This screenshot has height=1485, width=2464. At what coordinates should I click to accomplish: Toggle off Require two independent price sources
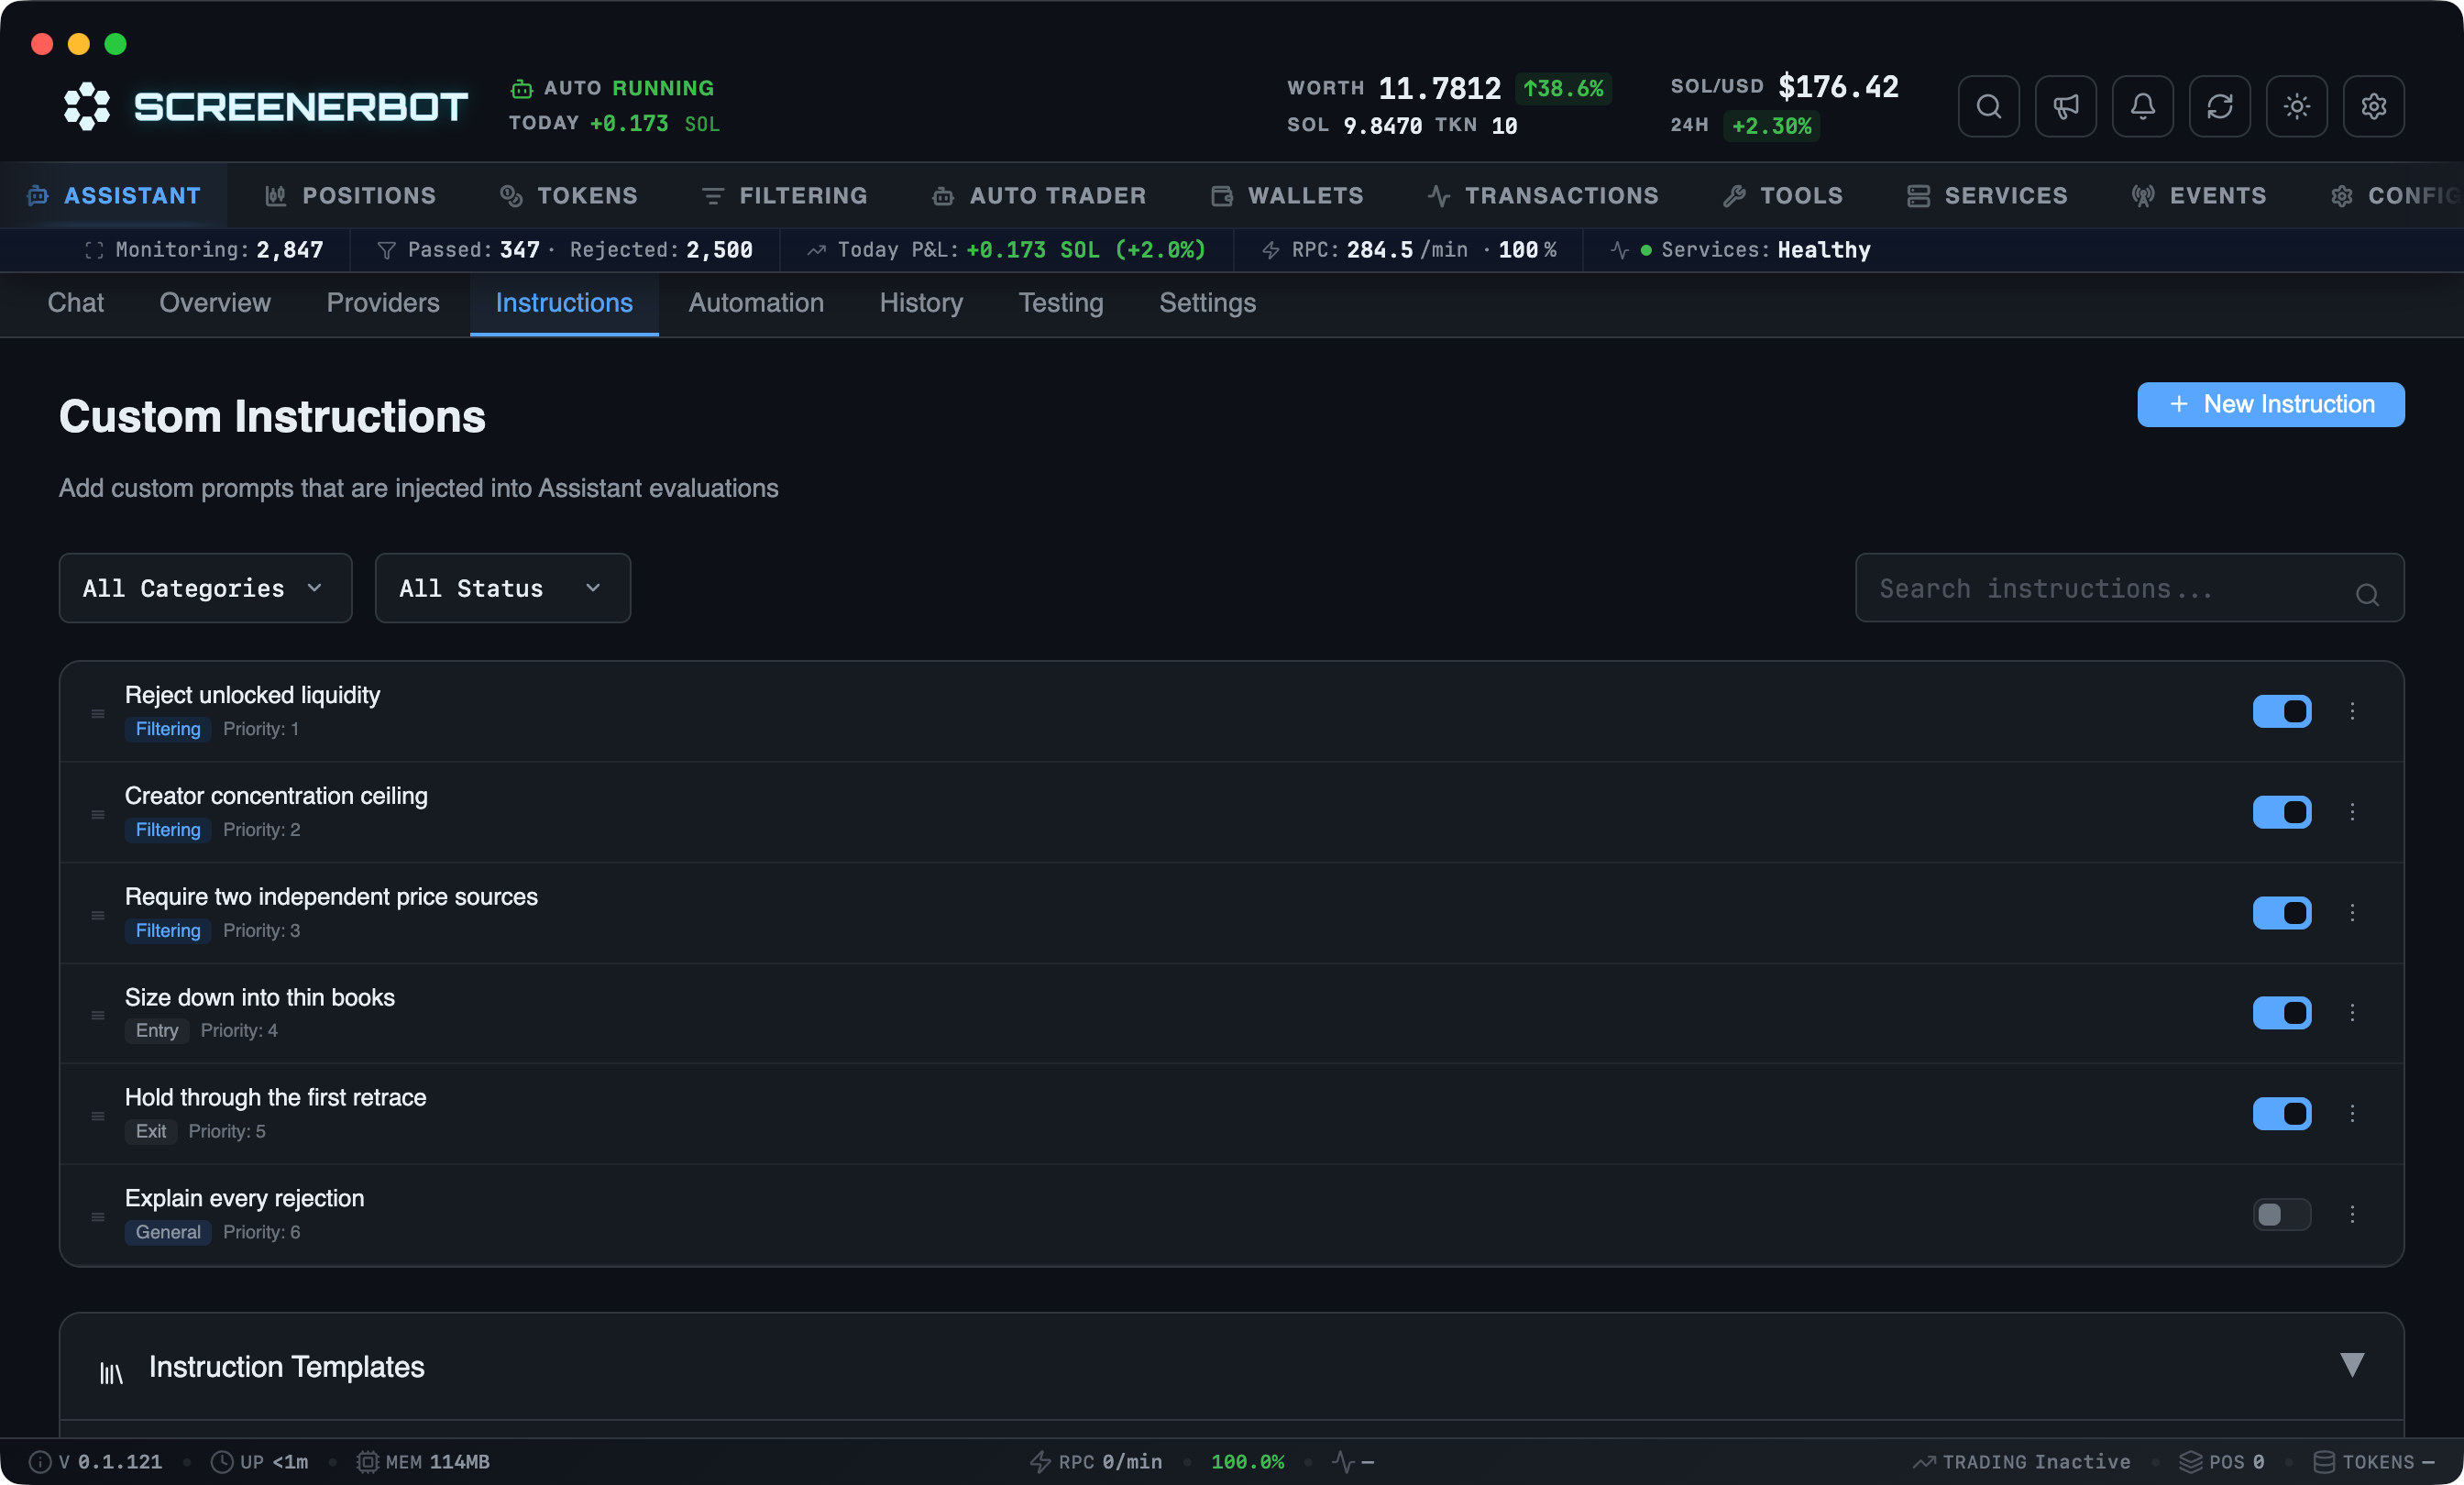coord(2282,913)
